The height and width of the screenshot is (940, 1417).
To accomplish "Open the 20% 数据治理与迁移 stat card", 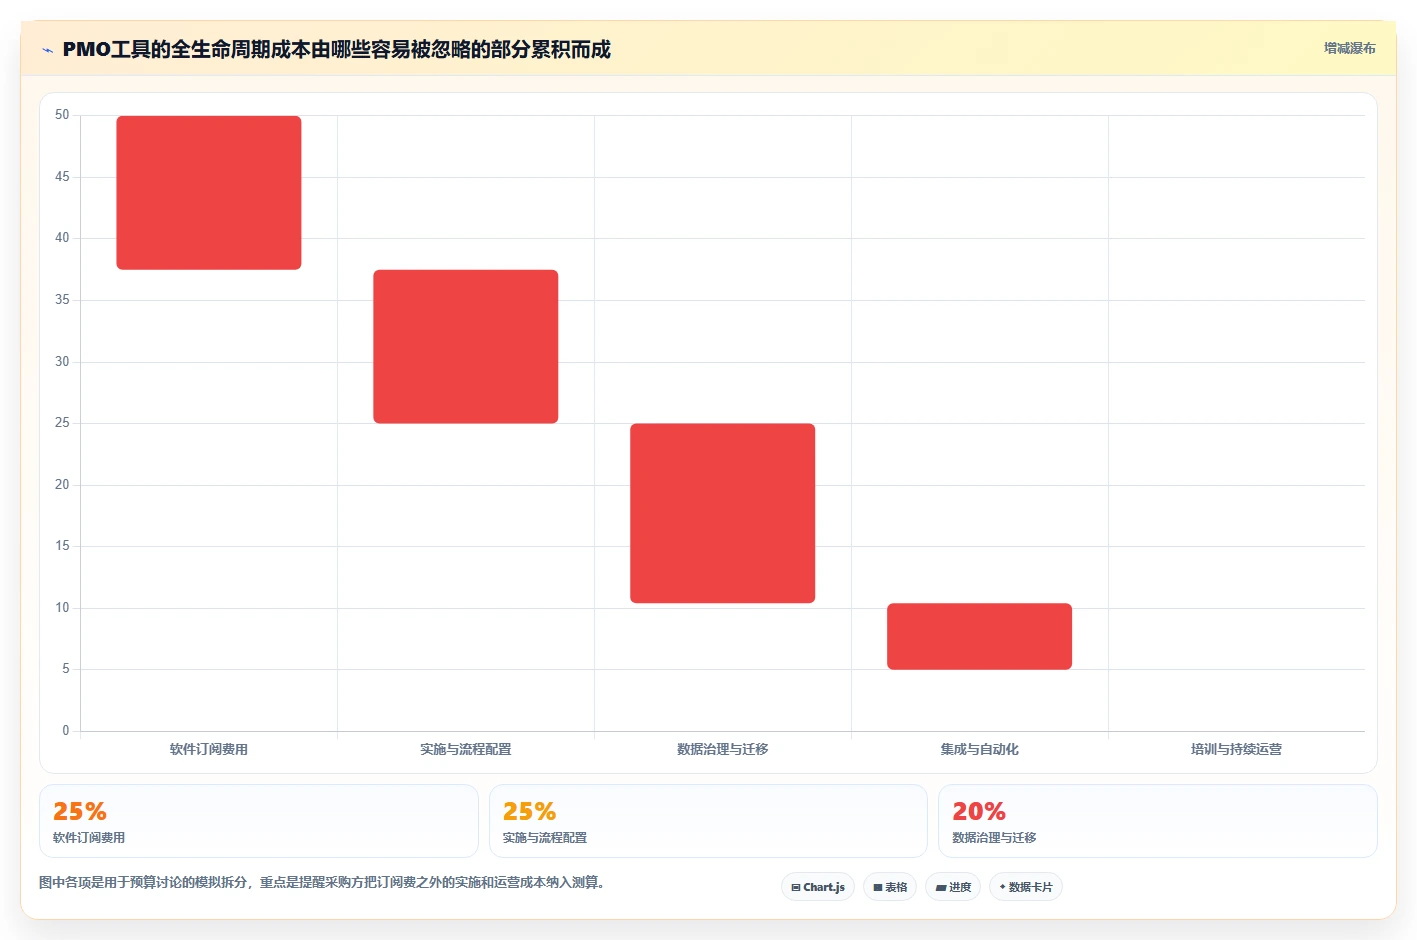I will tap(1158, 821).
